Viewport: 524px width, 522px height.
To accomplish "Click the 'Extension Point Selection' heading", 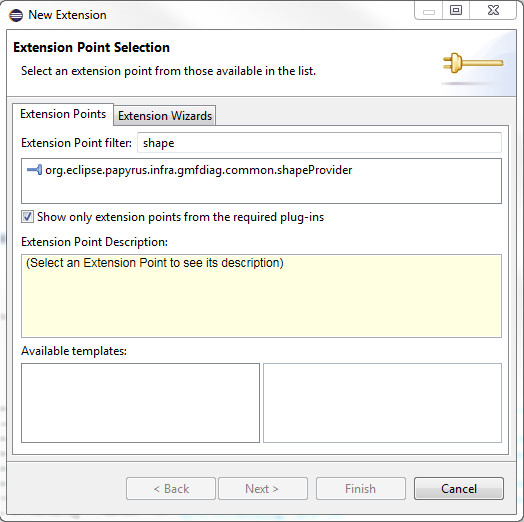I will pyautogui.click(x=91, y=47).
